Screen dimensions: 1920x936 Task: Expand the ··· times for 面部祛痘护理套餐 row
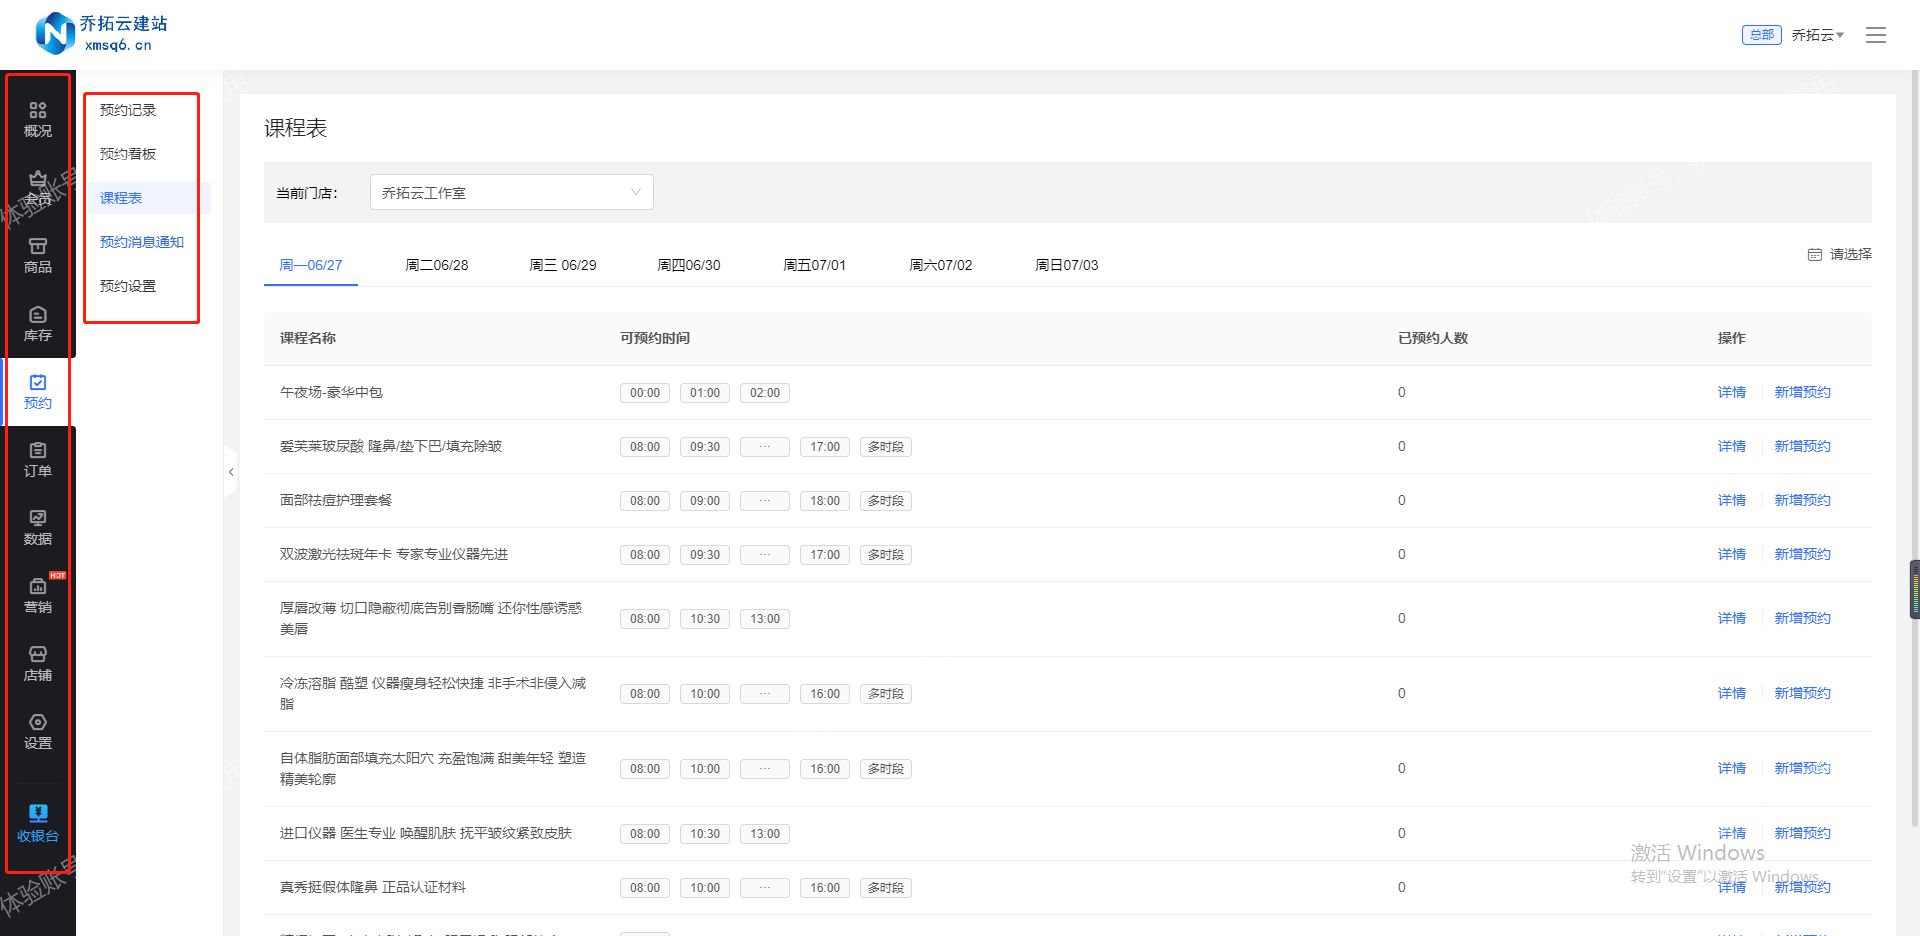(765, 501)
